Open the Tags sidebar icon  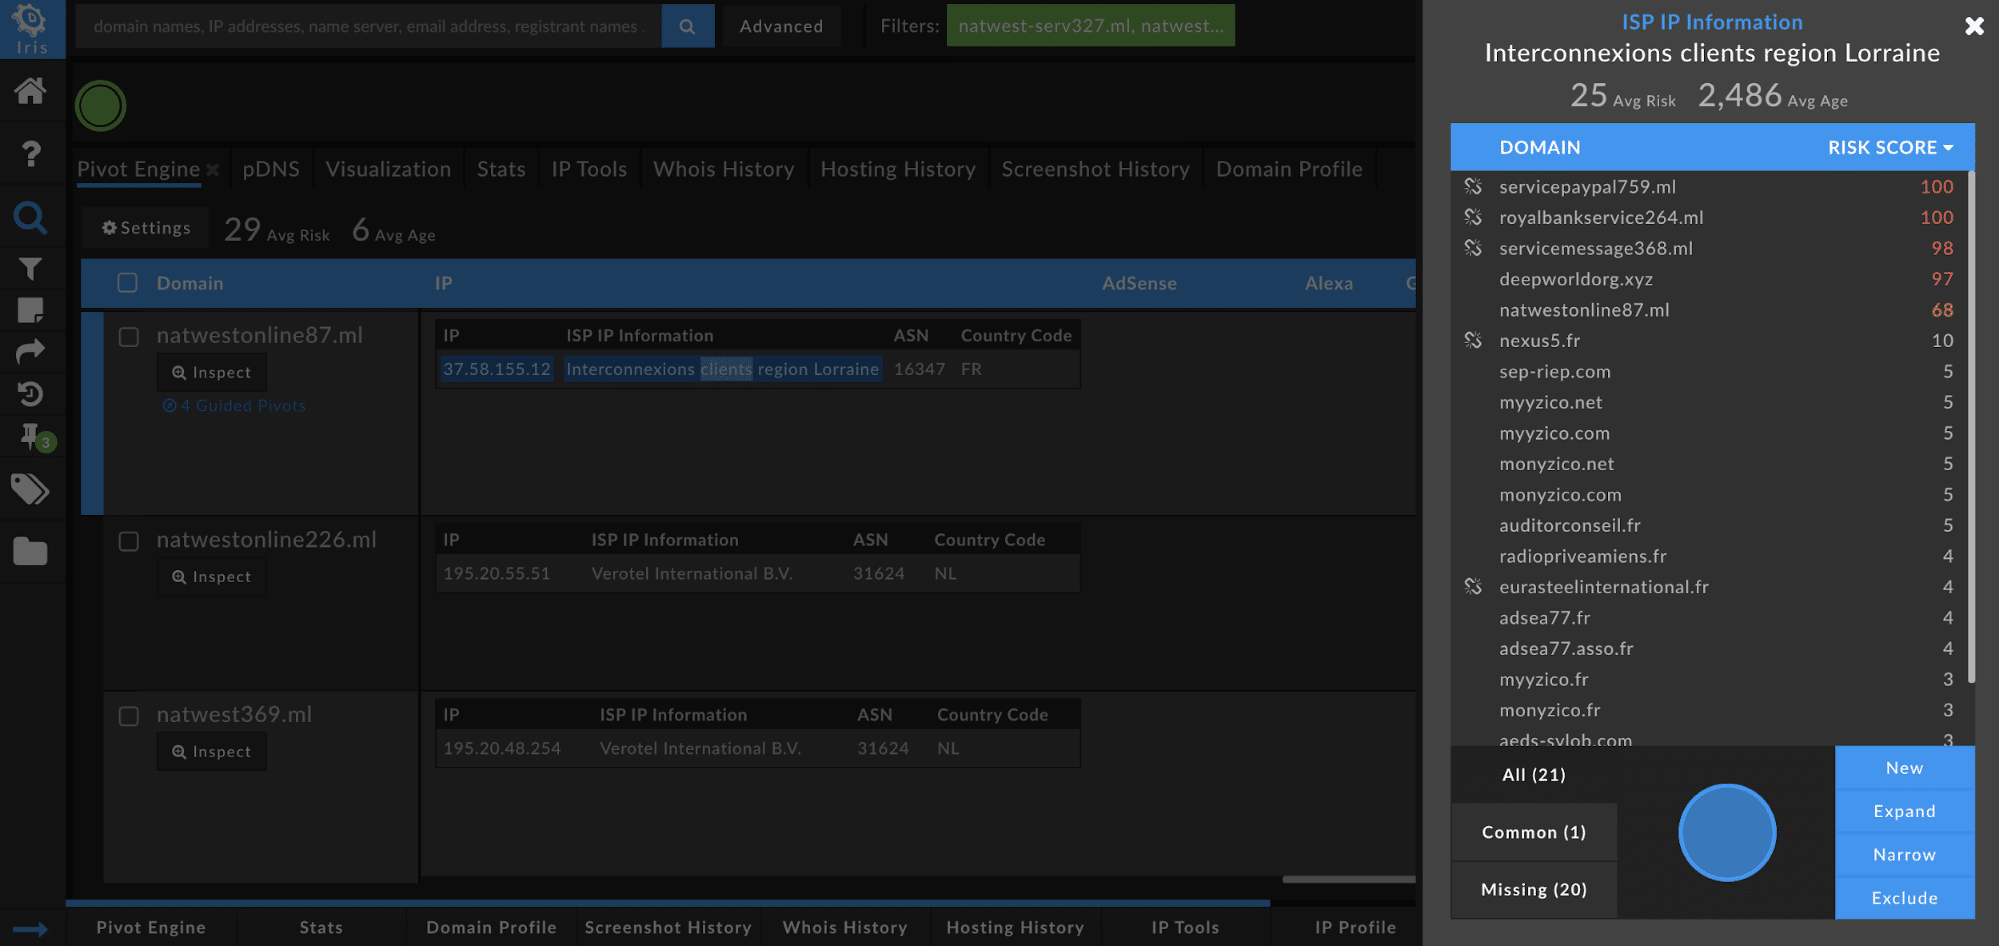coord(30,489)
